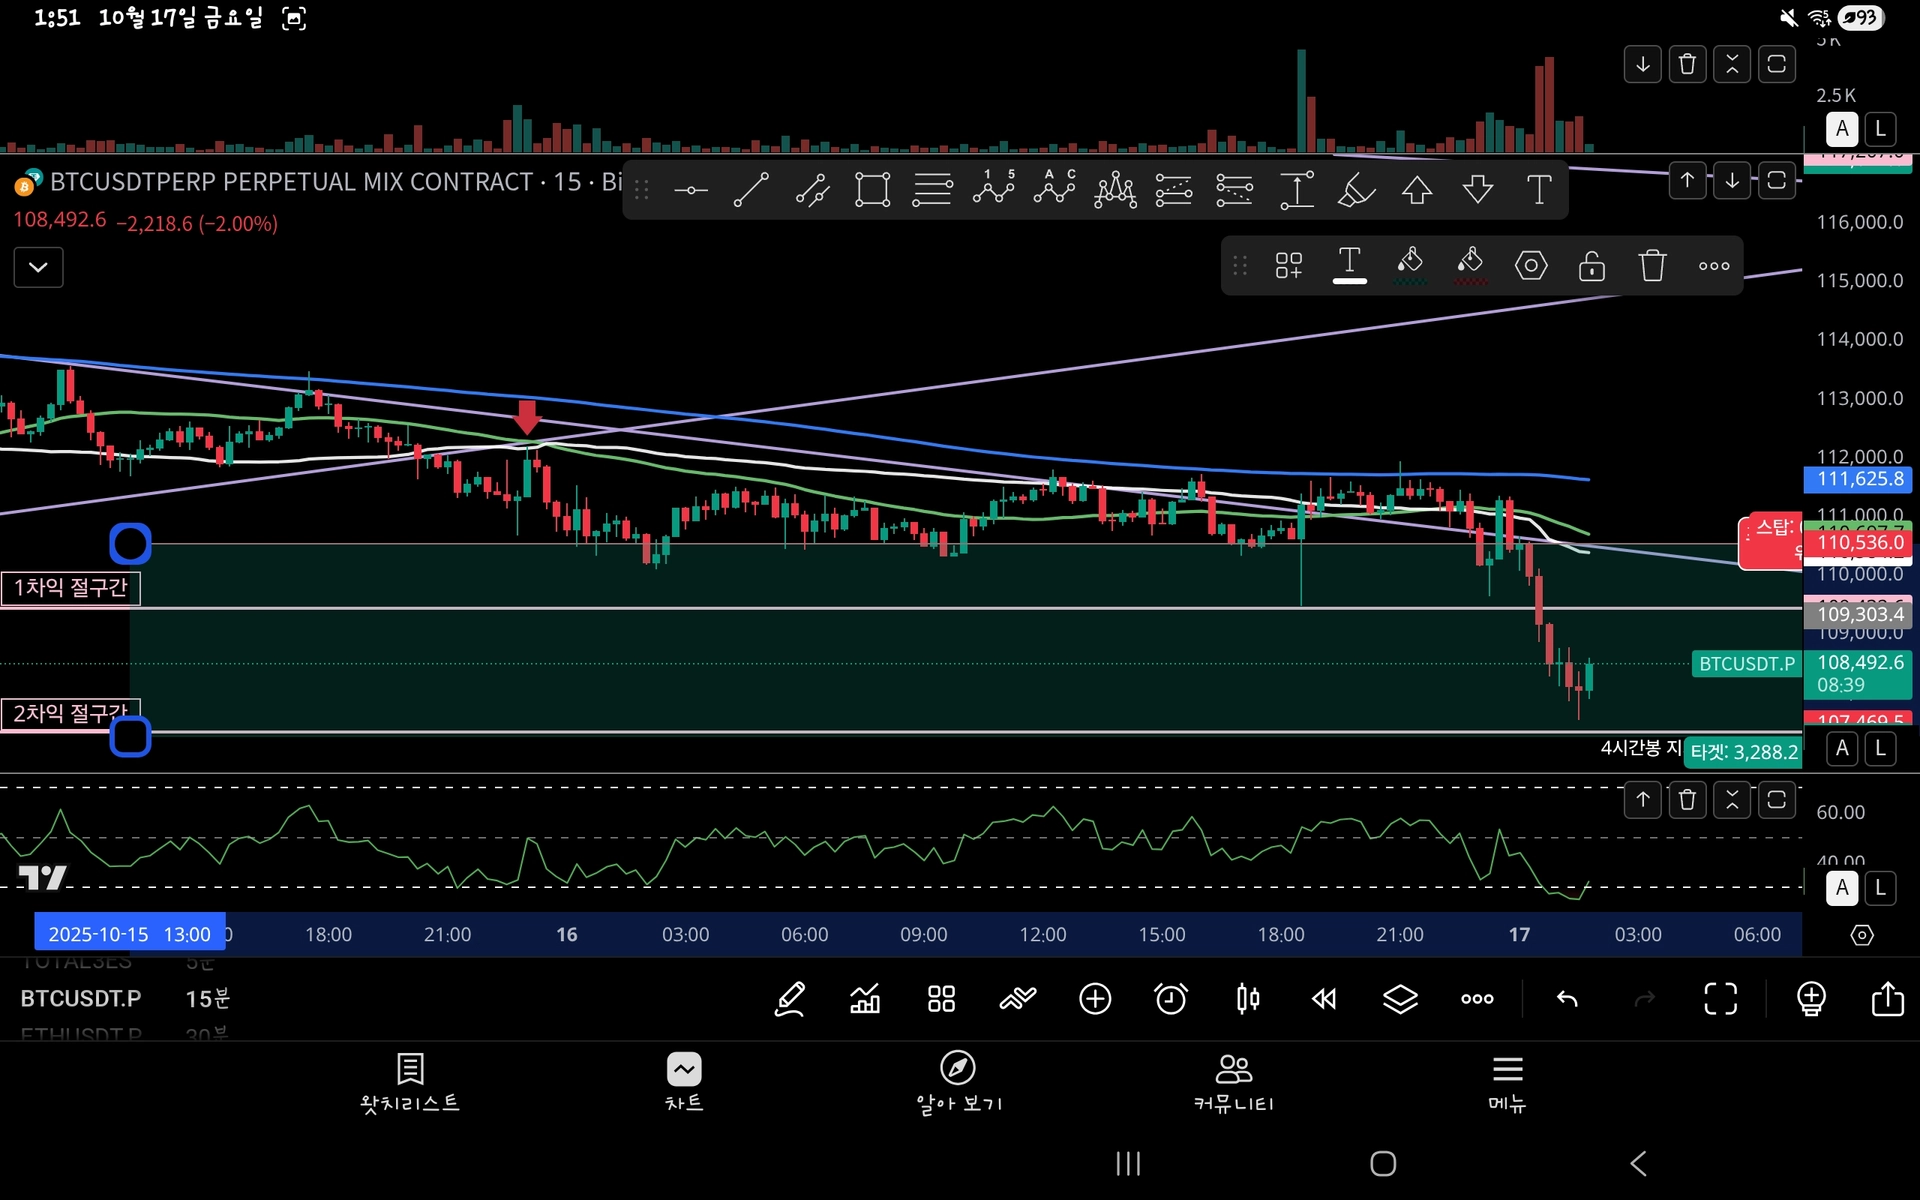Open the 커뮤니티 tab
The width and height of the screenshot is (1920, 1200).
(1233, 1082)
